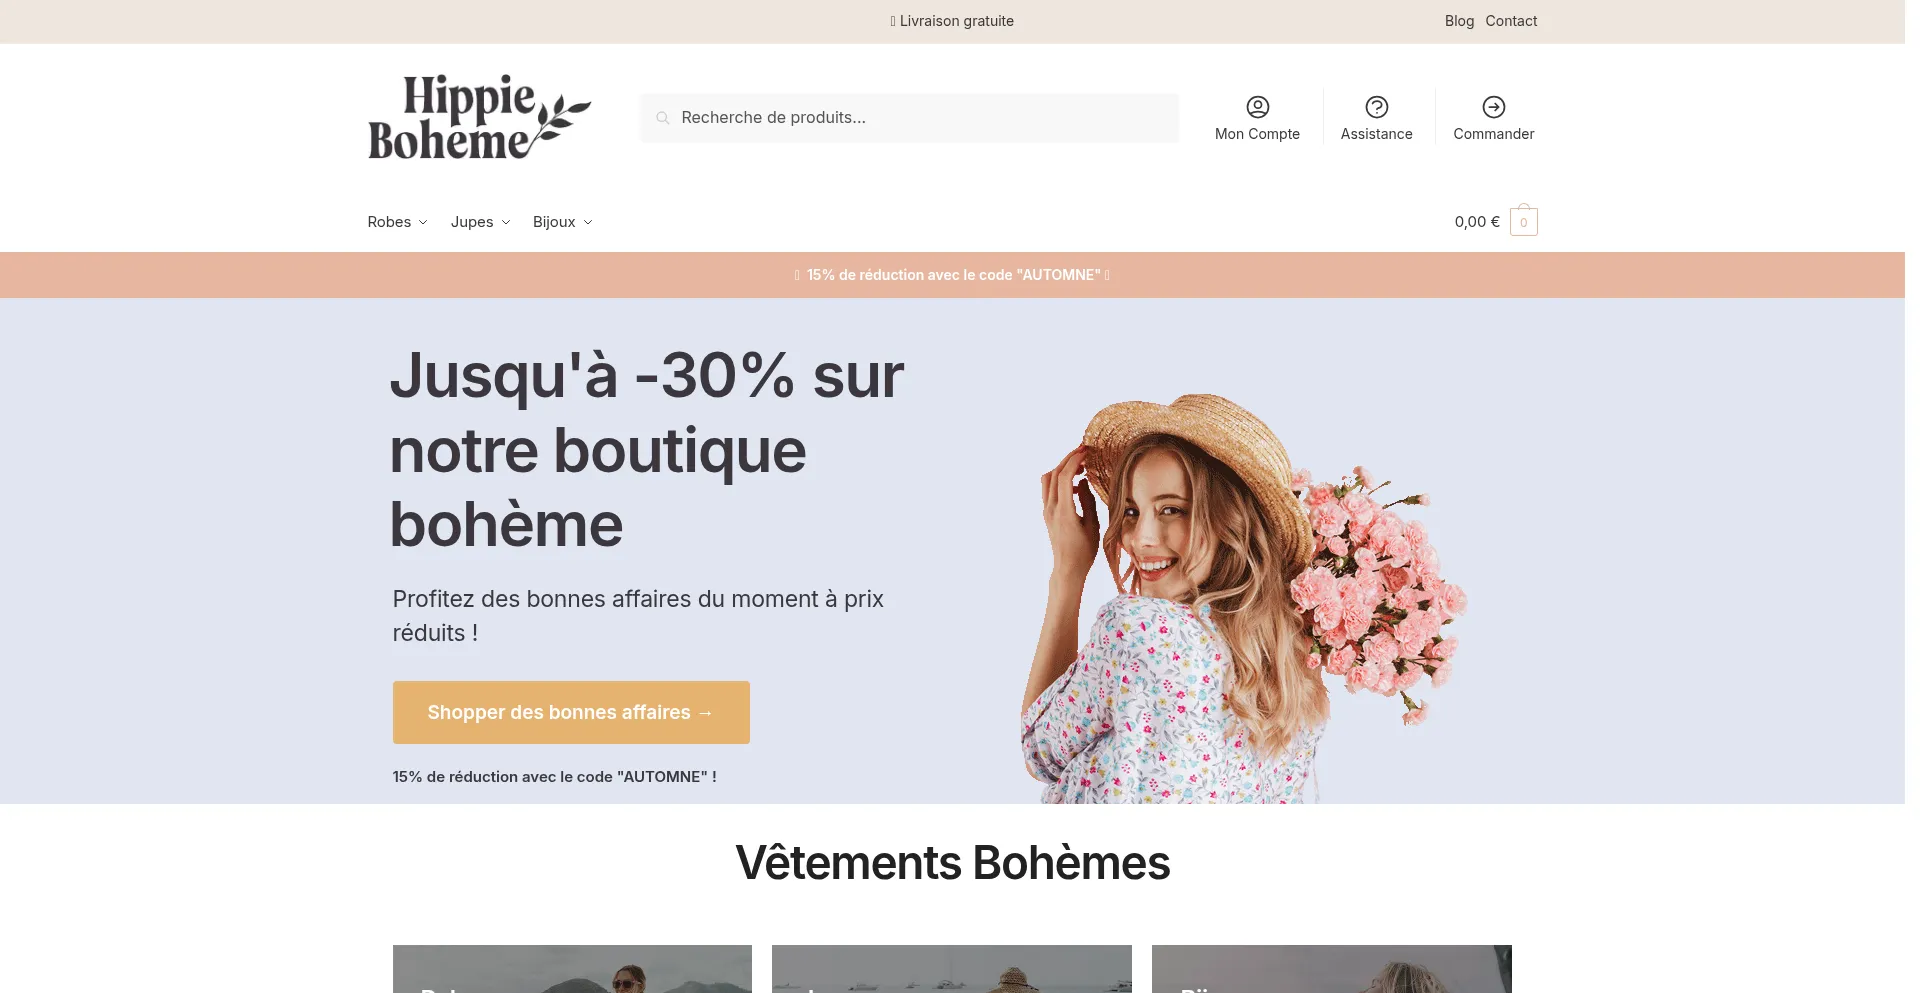Open the Assistance question mark icon
Screen dimensions: 1920x993
point(1376,107)
